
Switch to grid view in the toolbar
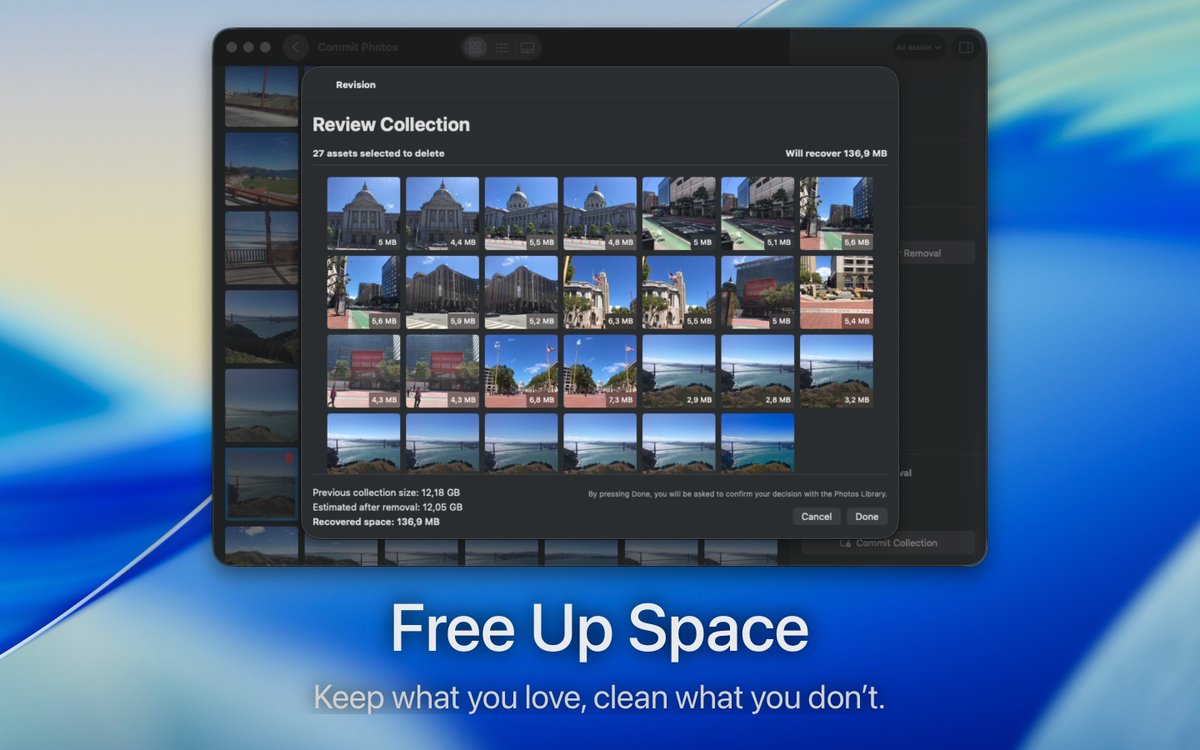click(x=475, y=47)
